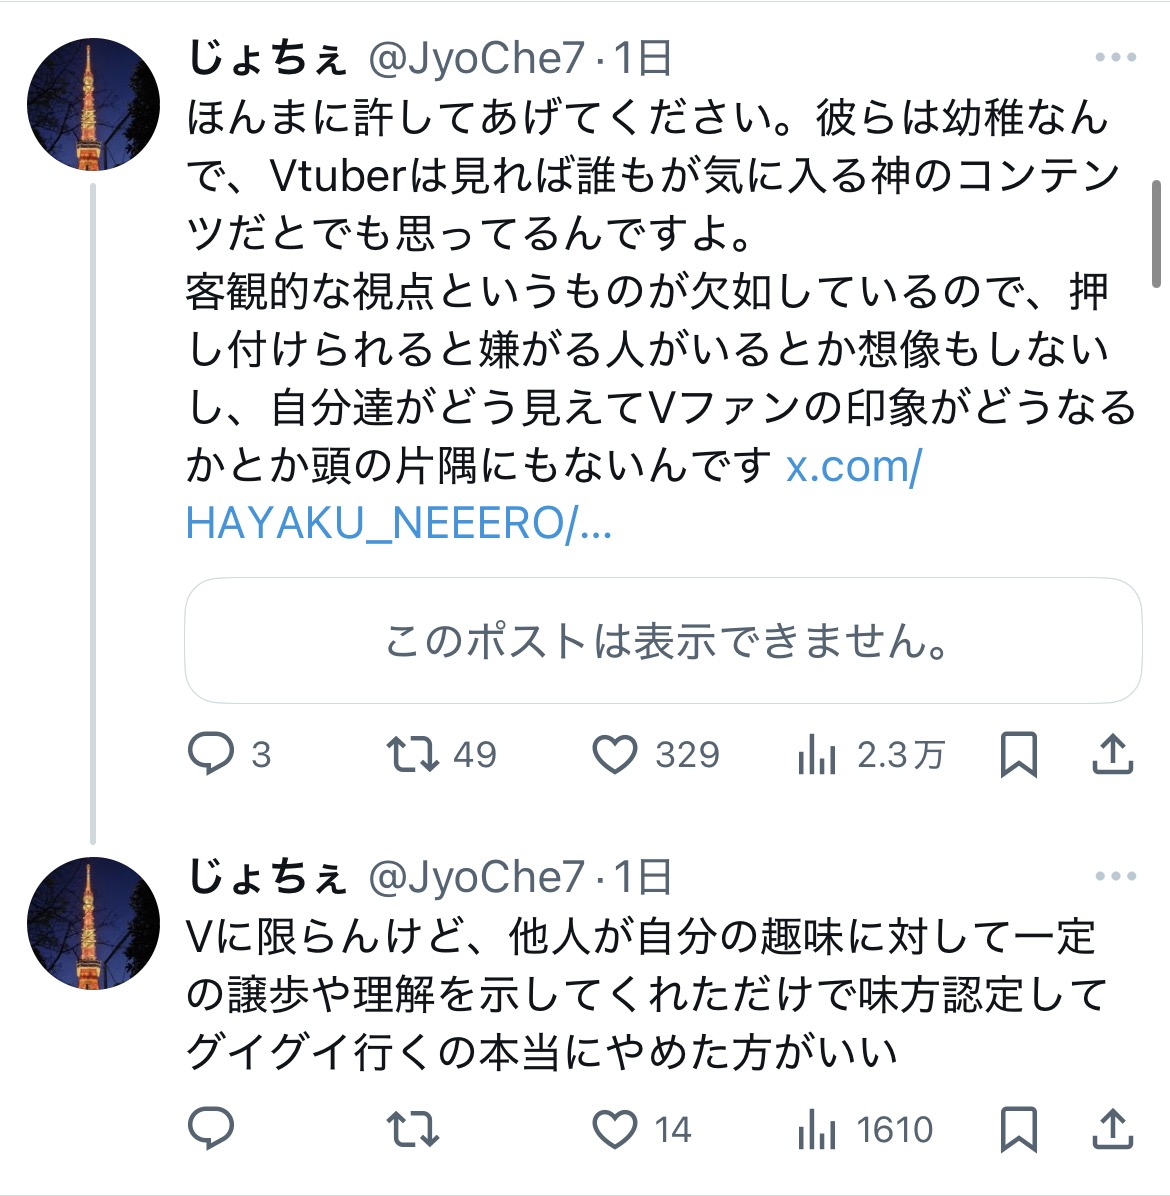This screenshot has height=1196, width=1170.
Task: Like the second post with 14 likes
Action: 615,1129
